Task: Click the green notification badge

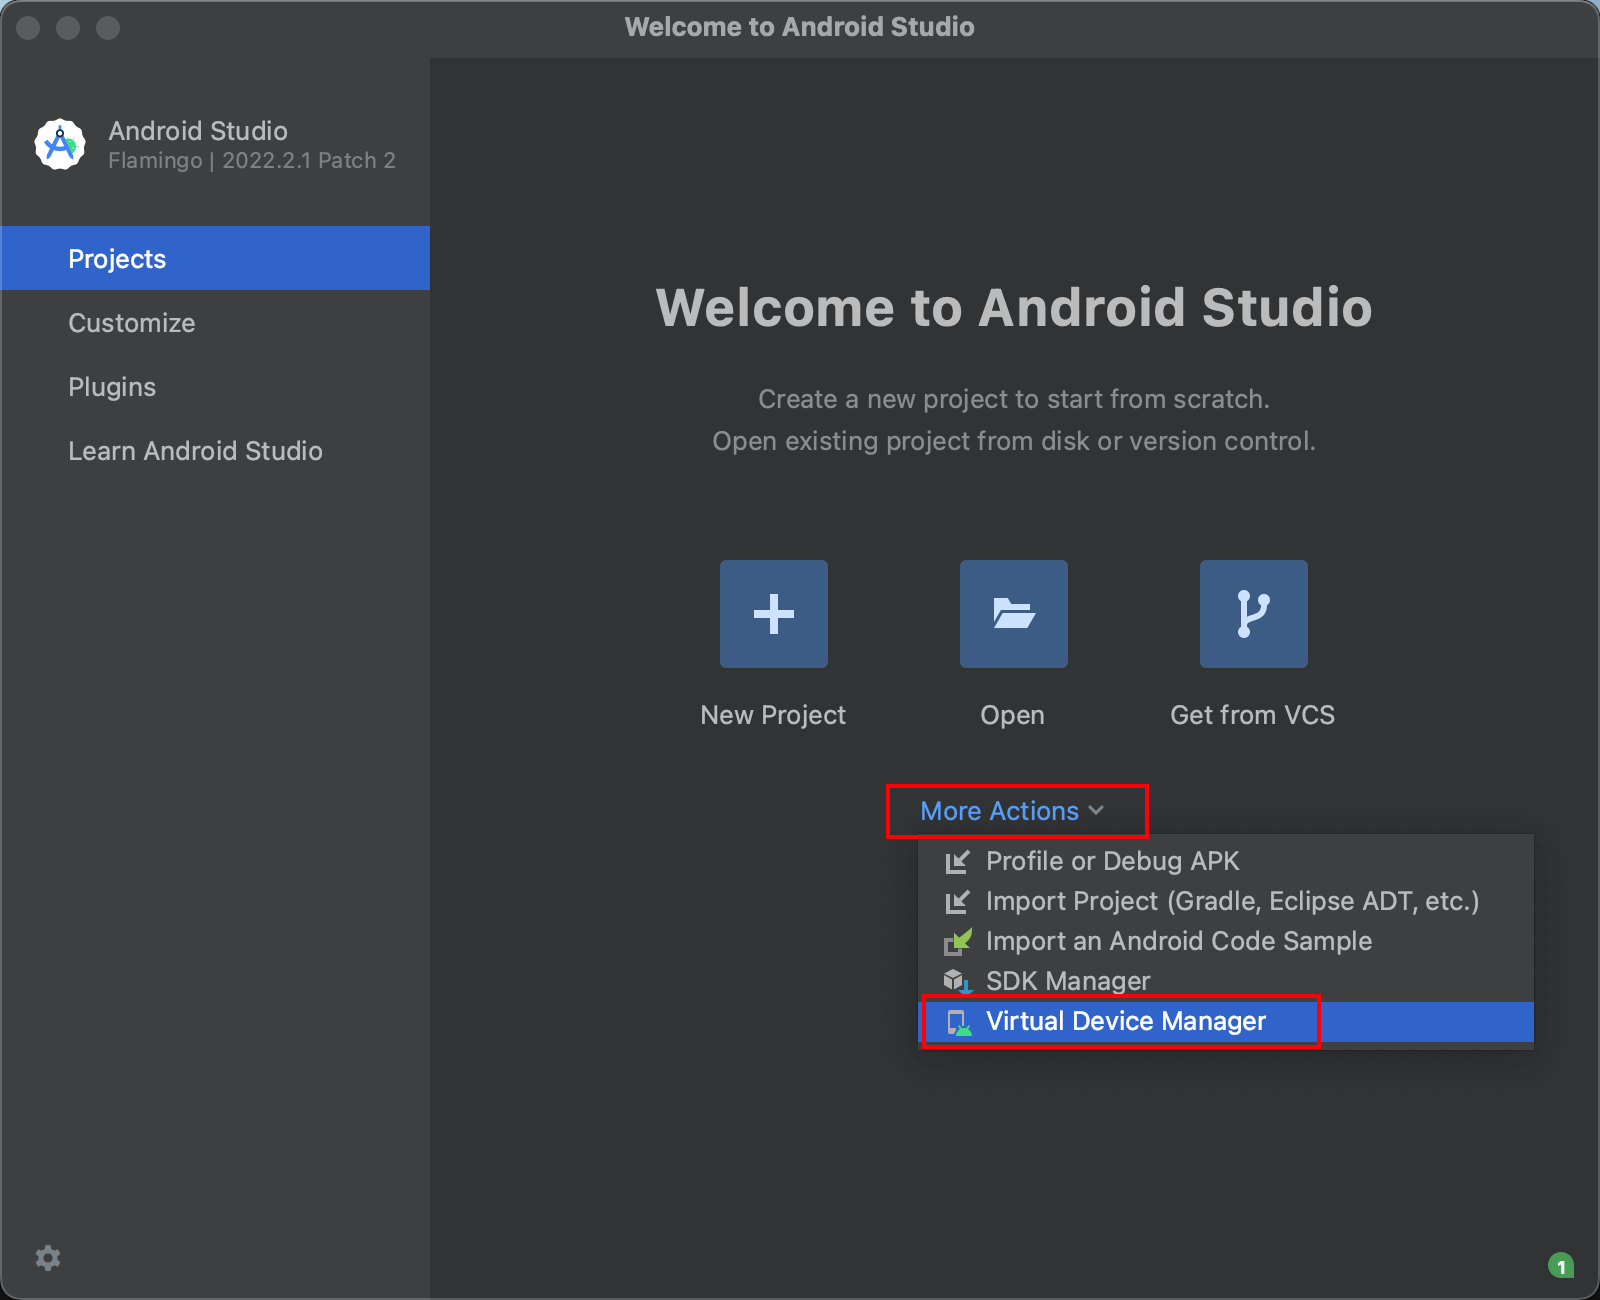Action: 1561,1266
